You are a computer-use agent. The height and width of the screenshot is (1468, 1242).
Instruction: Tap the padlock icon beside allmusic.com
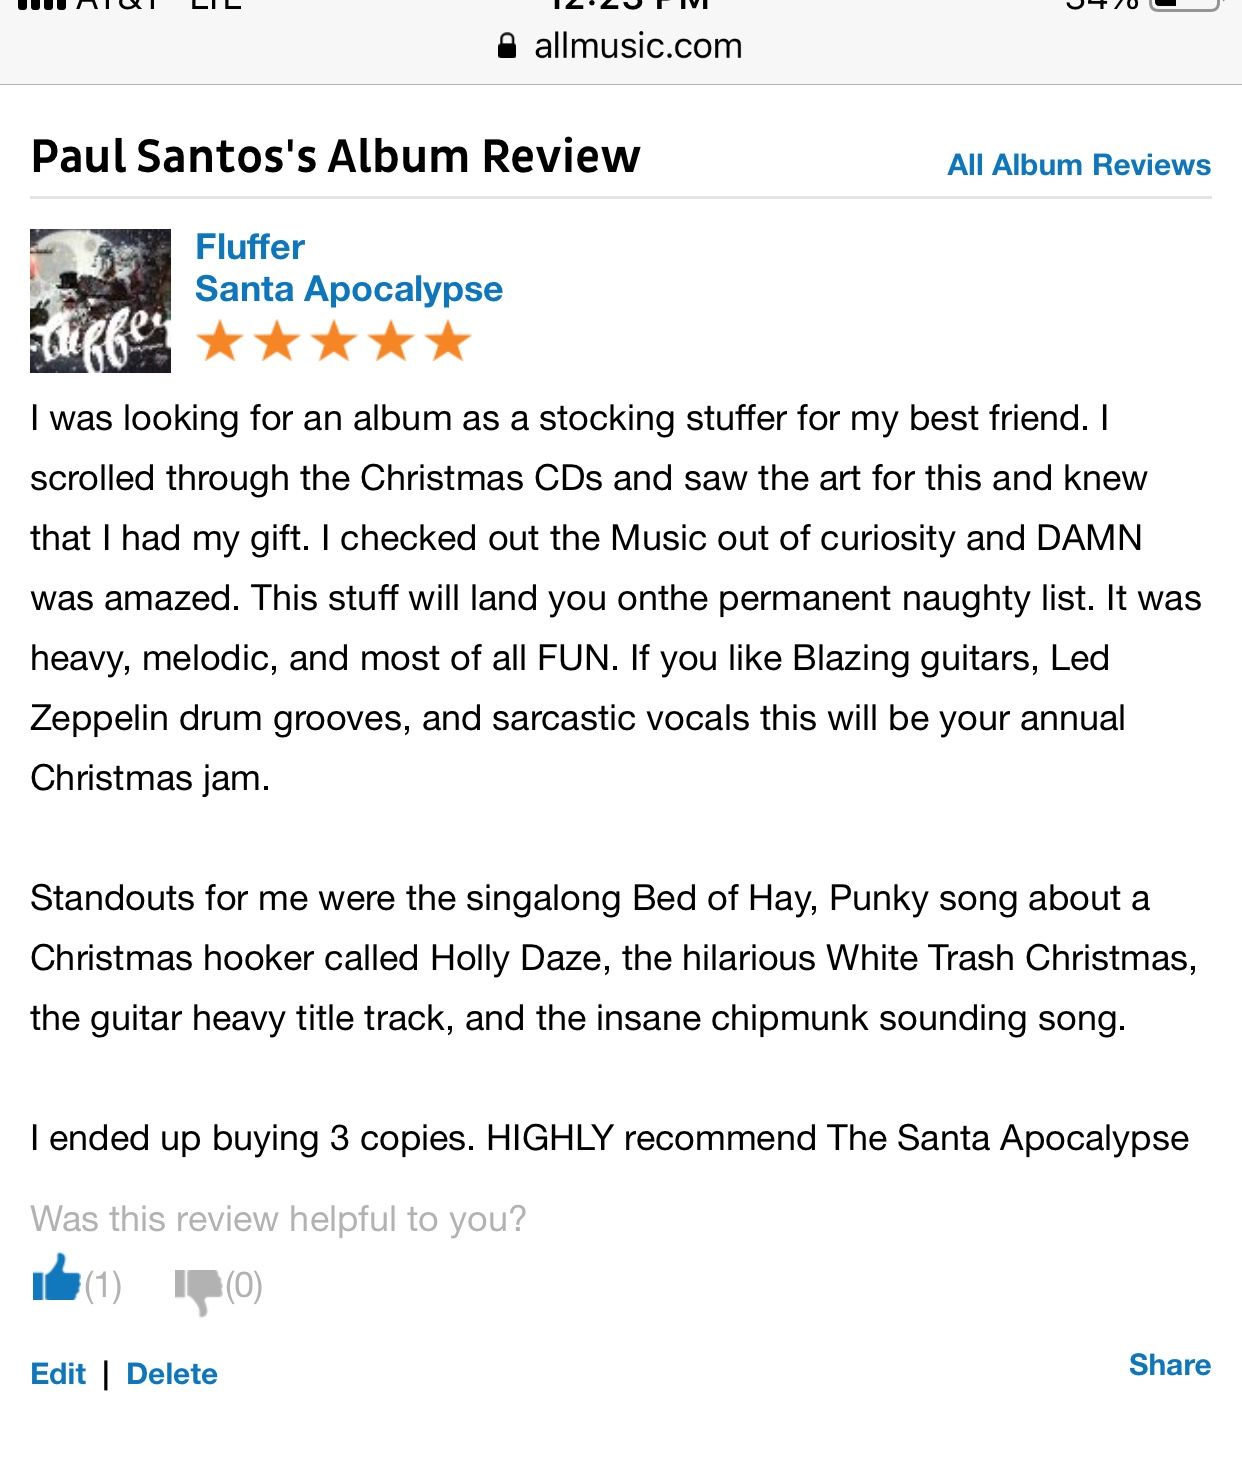[x=507, y=46]
